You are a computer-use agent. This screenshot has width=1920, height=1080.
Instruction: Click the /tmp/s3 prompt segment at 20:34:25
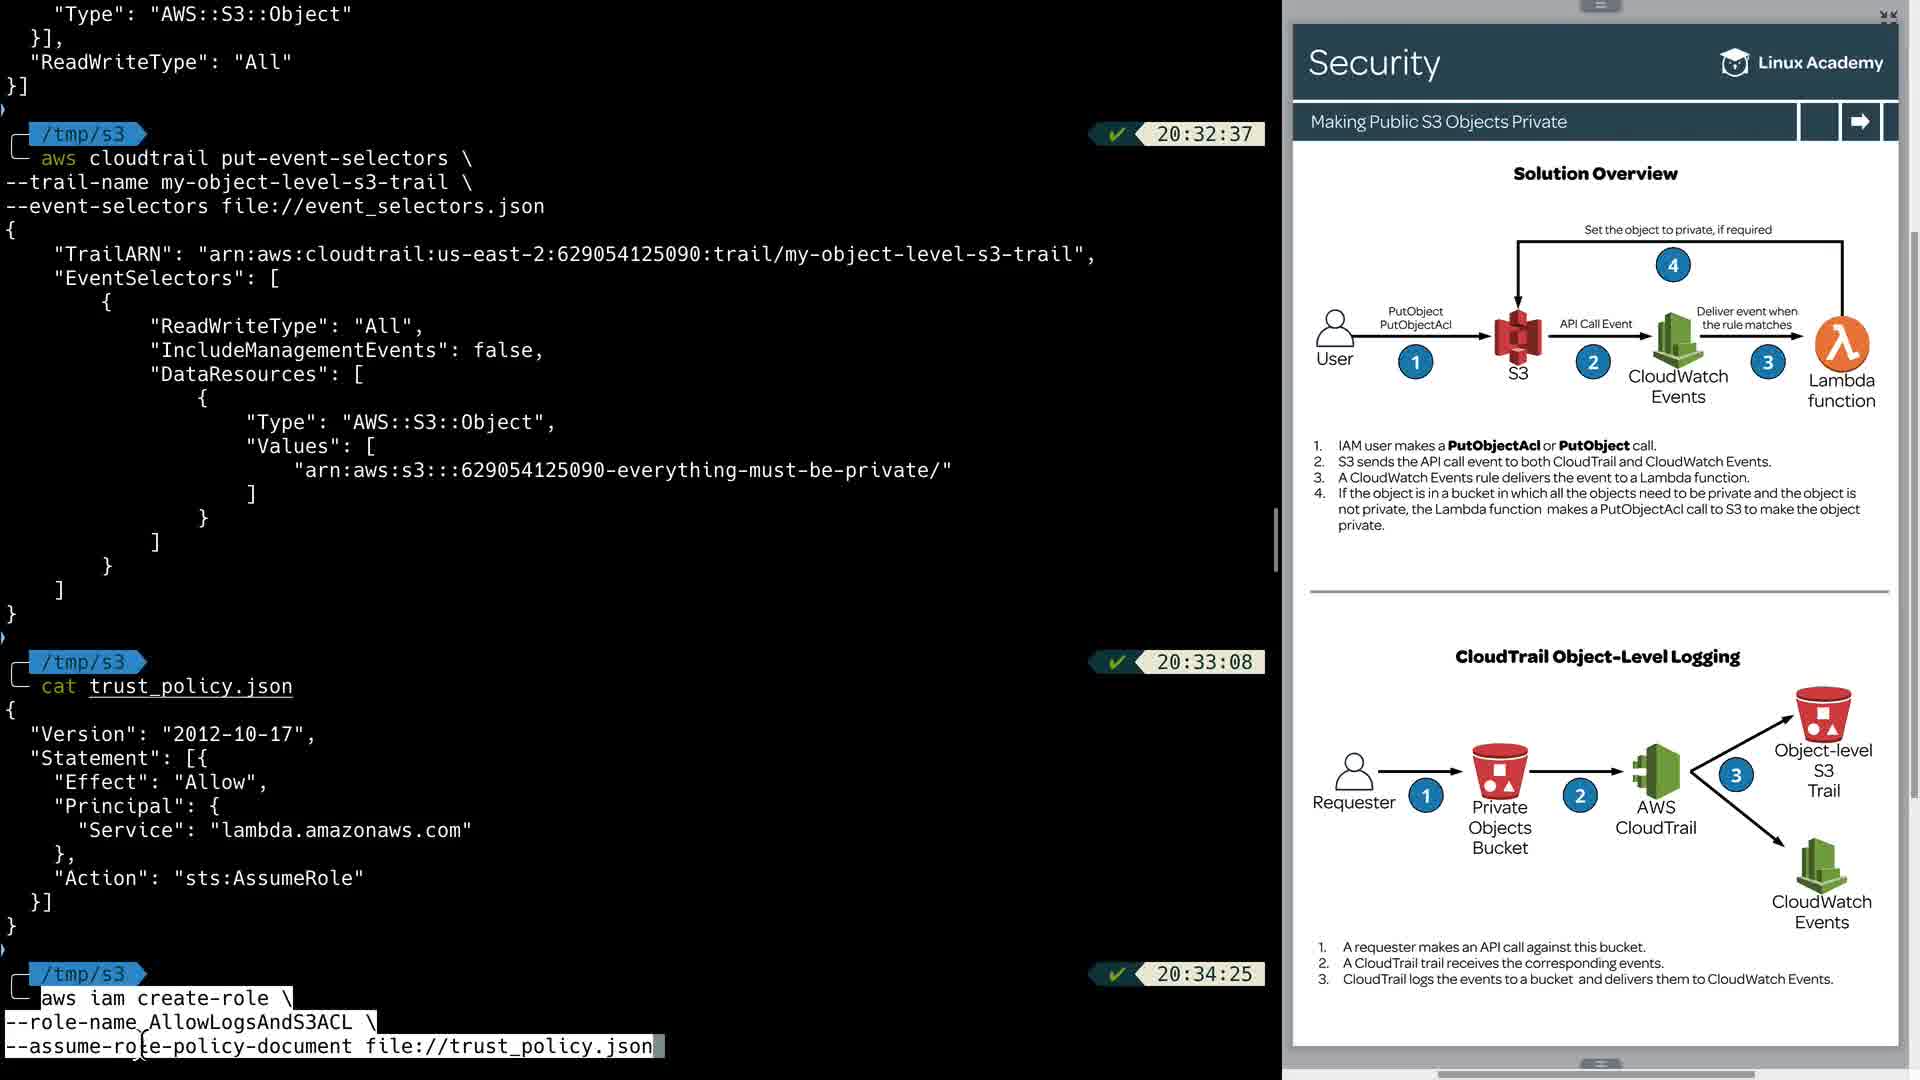point(84,974)
